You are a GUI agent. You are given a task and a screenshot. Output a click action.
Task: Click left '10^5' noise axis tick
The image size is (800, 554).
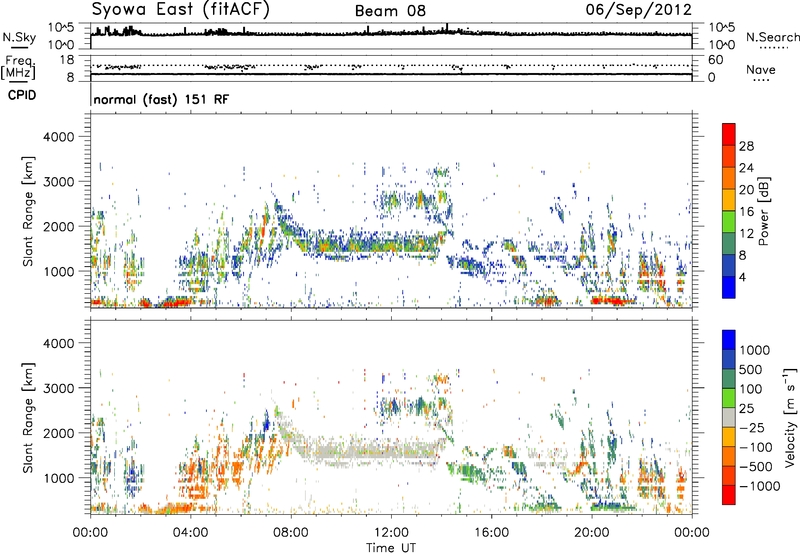point(61,28)
